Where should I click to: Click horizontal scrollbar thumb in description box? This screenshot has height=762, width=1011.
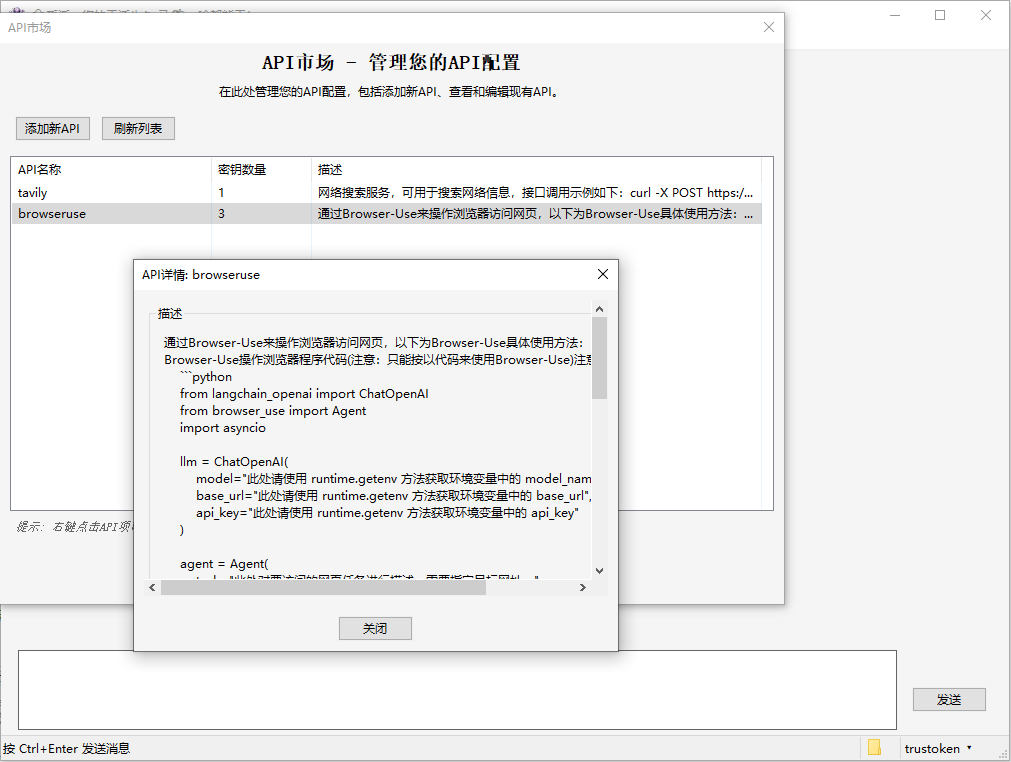[x=323, y=587]
